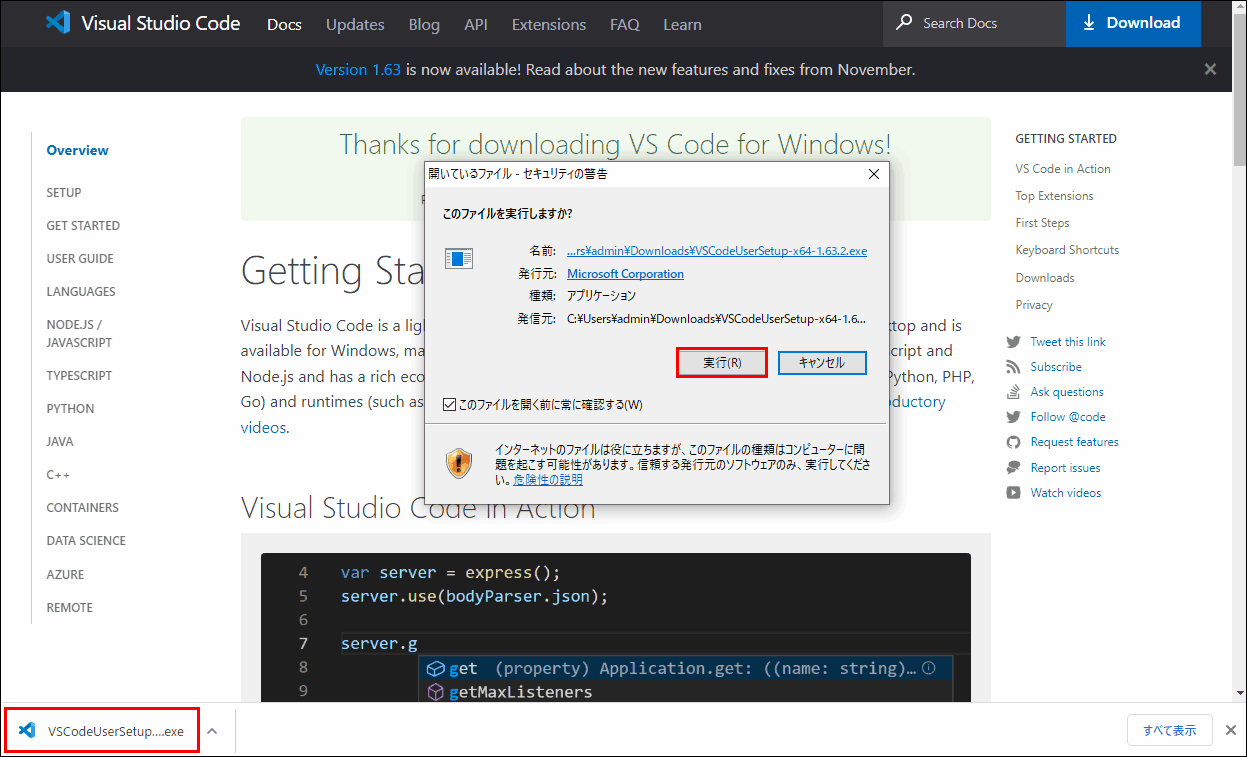Open CONTAINERS section in sidebar

pos(82,507)
